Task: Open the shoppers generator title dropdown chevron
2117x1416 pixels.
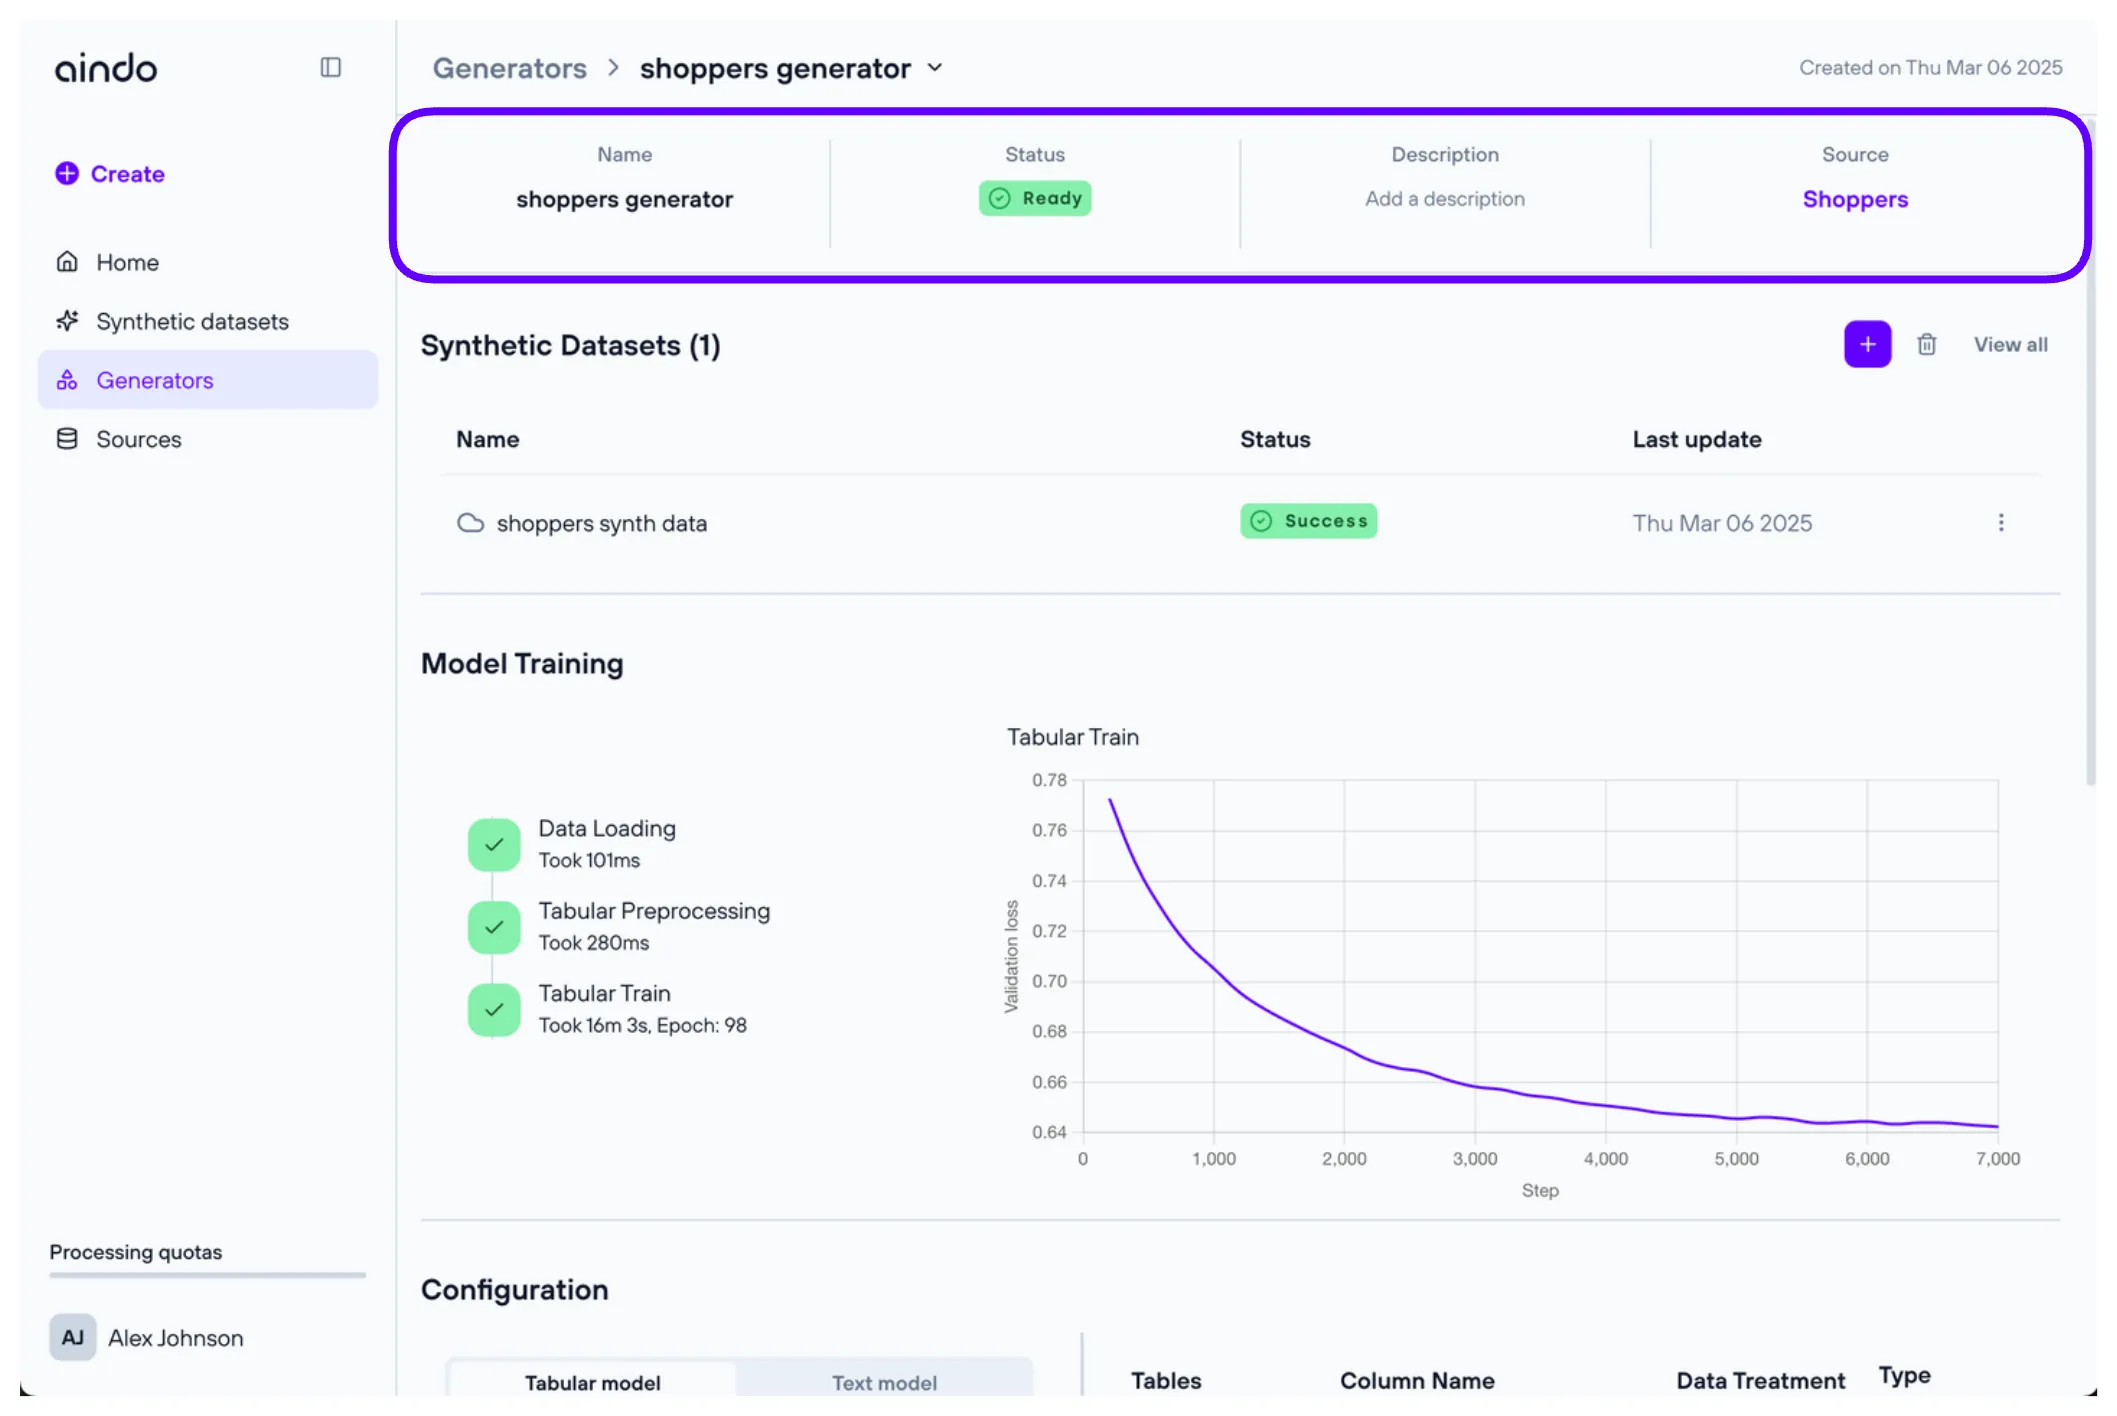Action: pyautogui.click(x=935, y=68)
